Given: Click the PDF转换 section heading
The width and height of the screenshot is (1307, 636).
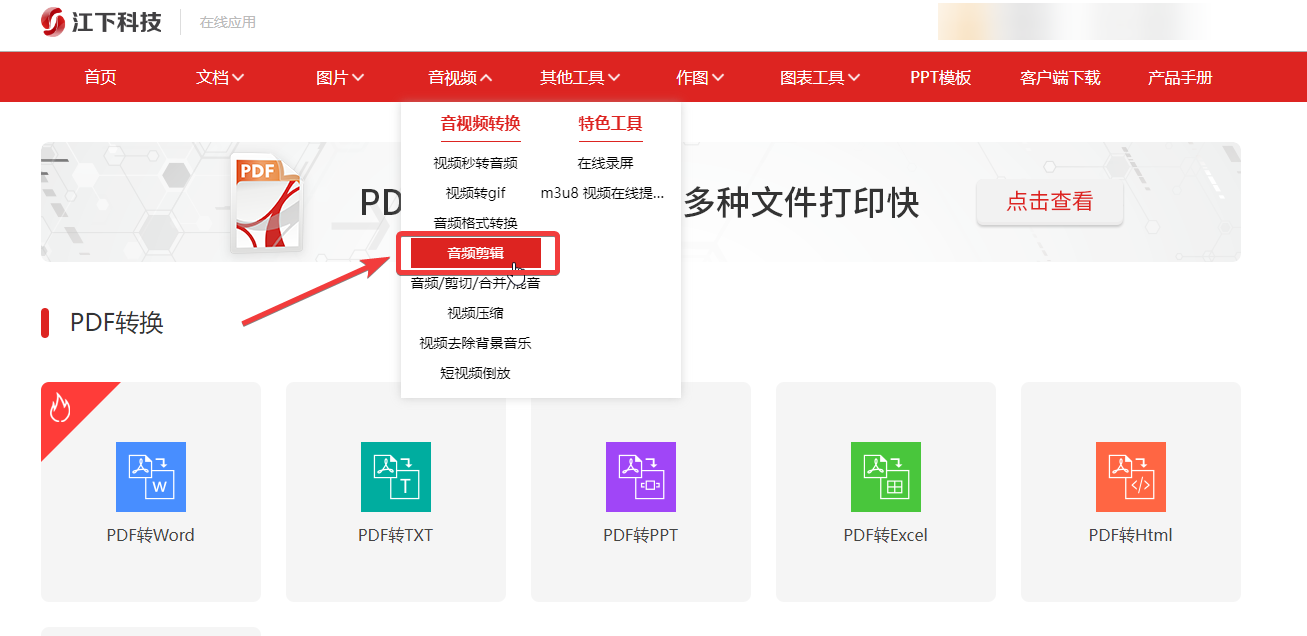Looking at the screenshot, I should tap(117, 323).
